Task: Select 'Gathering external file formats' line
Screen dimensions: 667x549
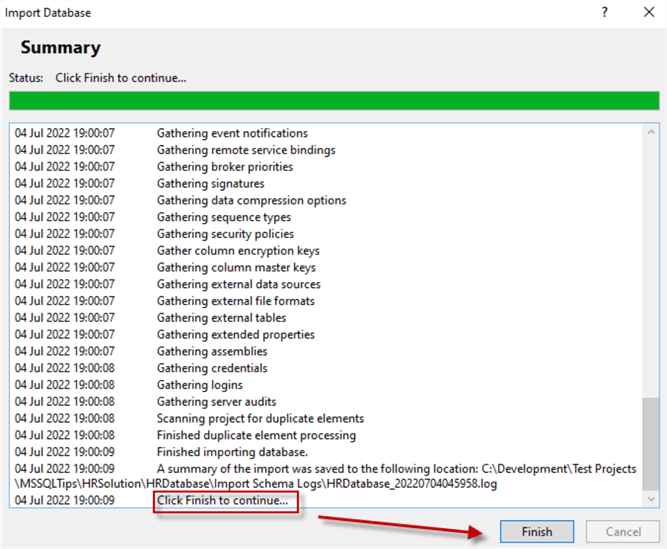Action: click(x=236, y=301)
